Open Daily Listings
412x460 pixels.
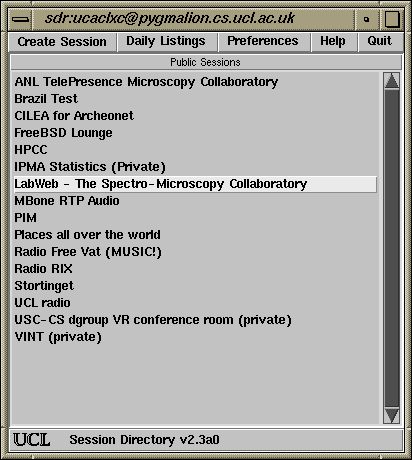(x=166, y=42)
